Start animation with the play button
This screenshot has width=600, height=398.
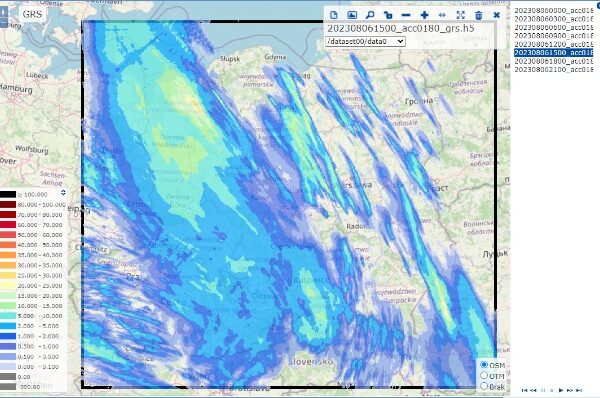561,390
